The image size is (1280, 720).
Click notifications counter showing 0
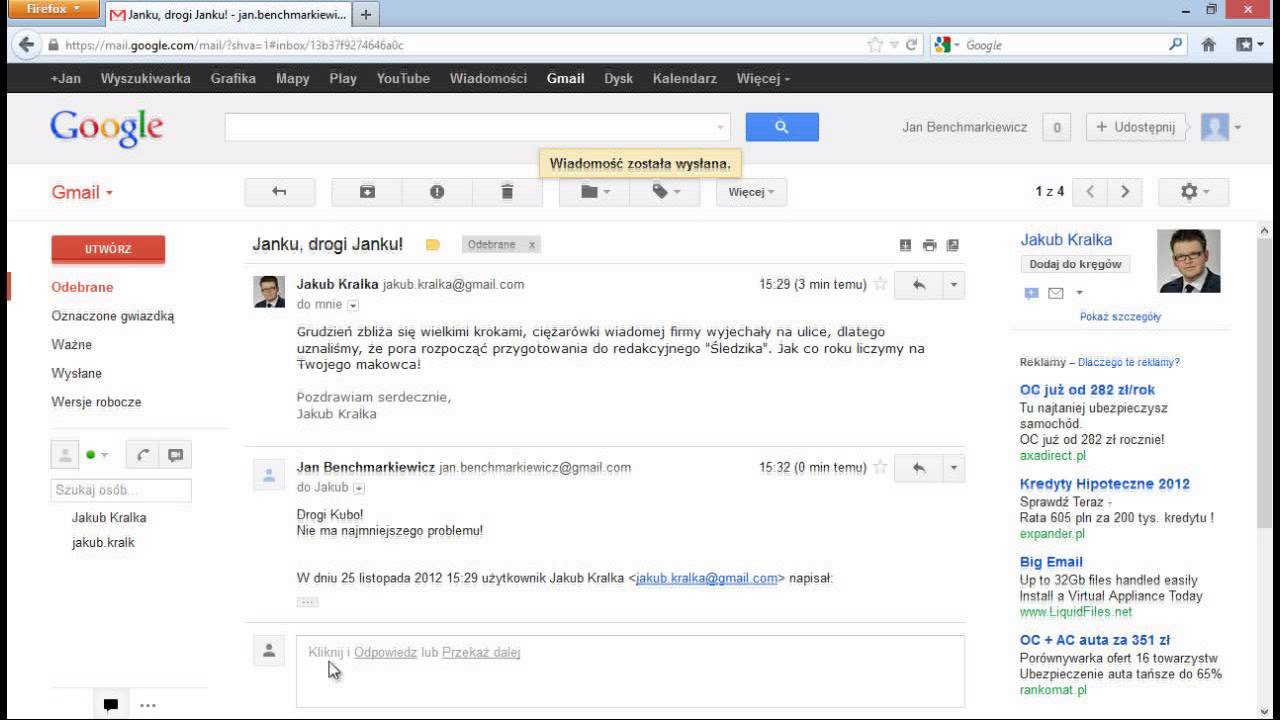(x=1056, y=127)
